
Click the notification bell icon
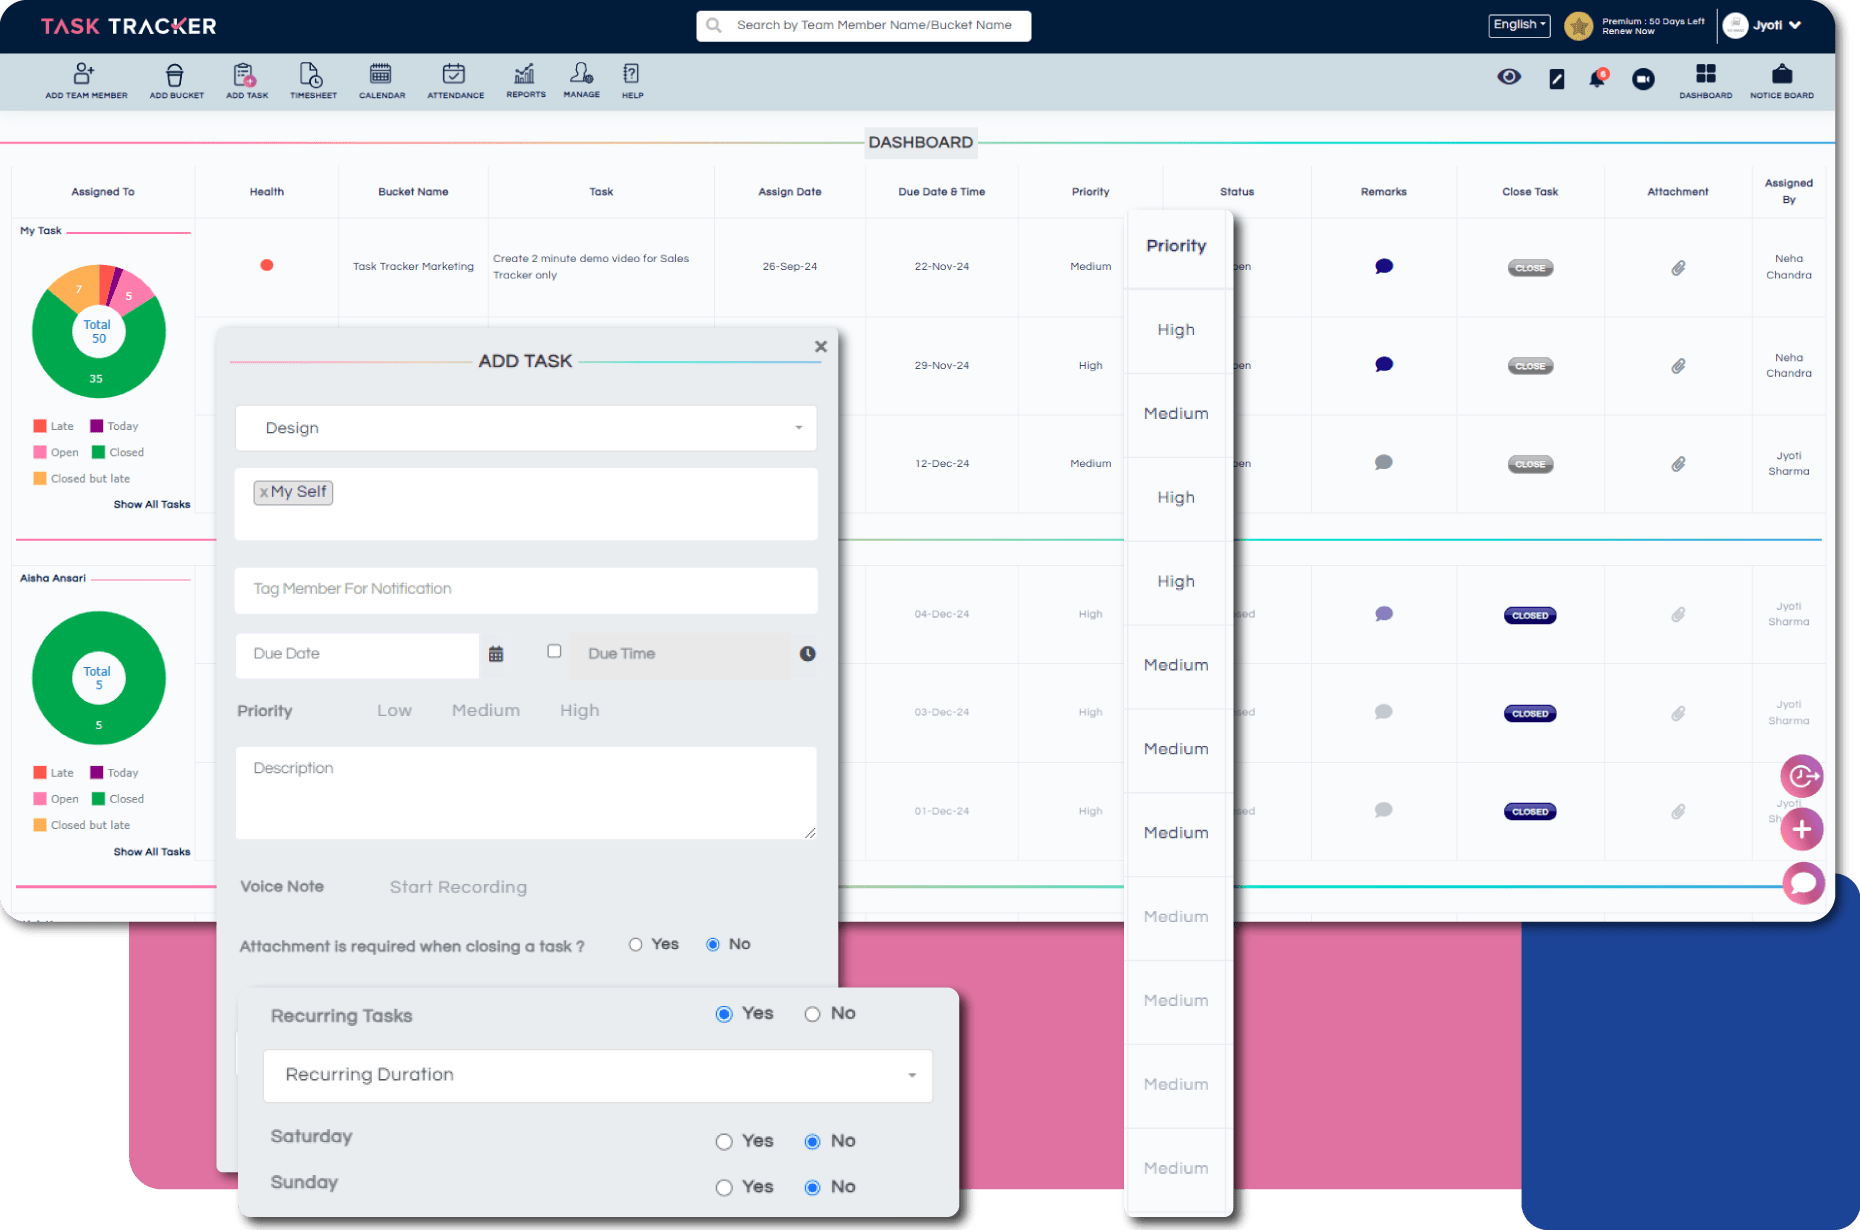[x=1597, y=79]
